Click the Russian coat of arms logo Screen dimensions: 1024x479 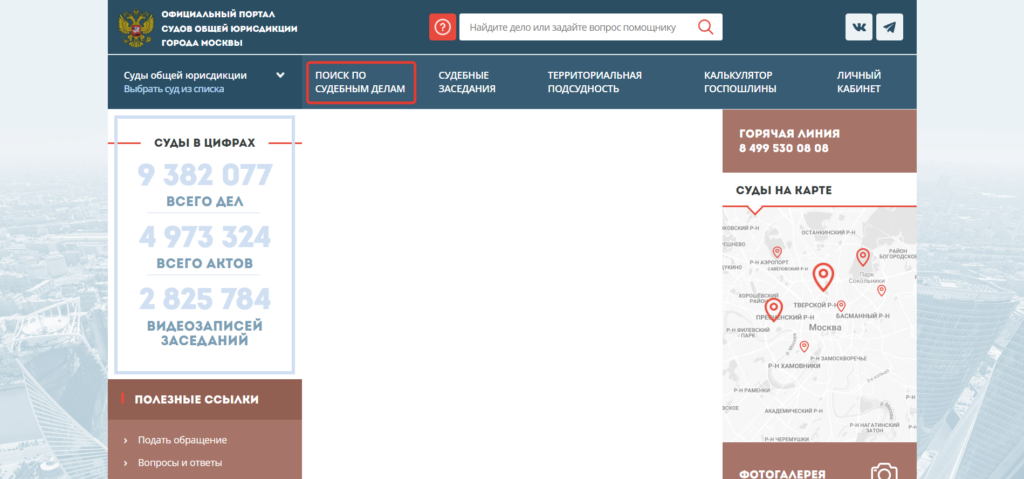135,27
